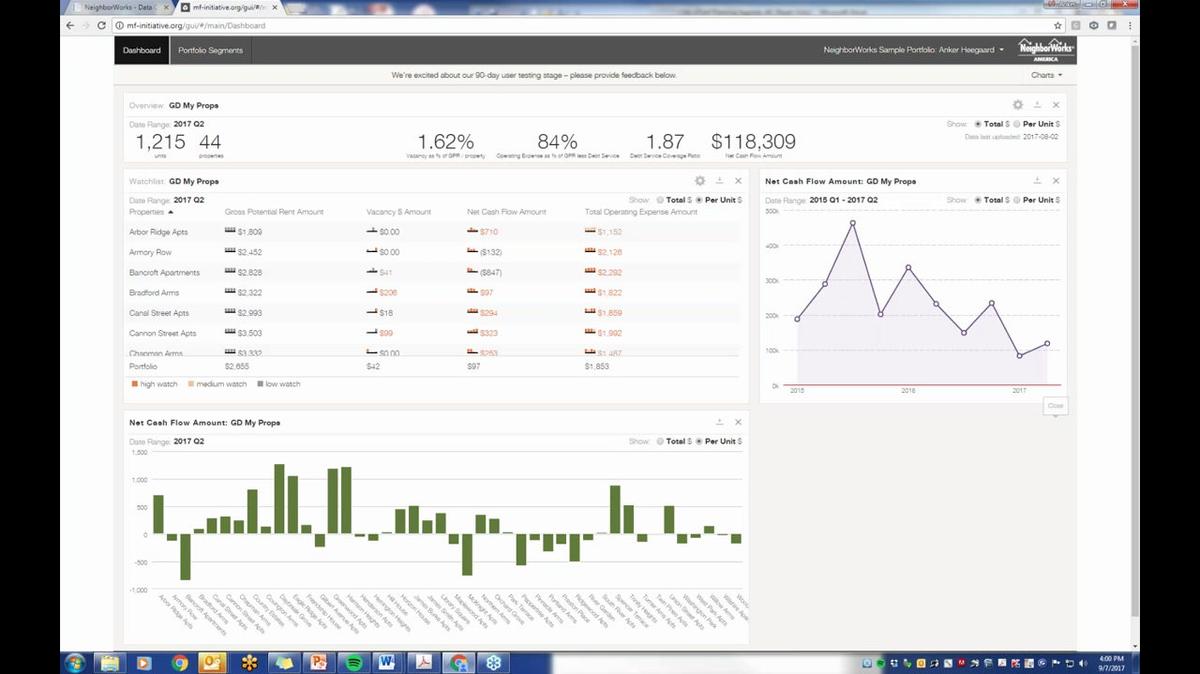Download the Net Cash Flow line chart
The image size is (1200, 674).
pos(1037,181)
